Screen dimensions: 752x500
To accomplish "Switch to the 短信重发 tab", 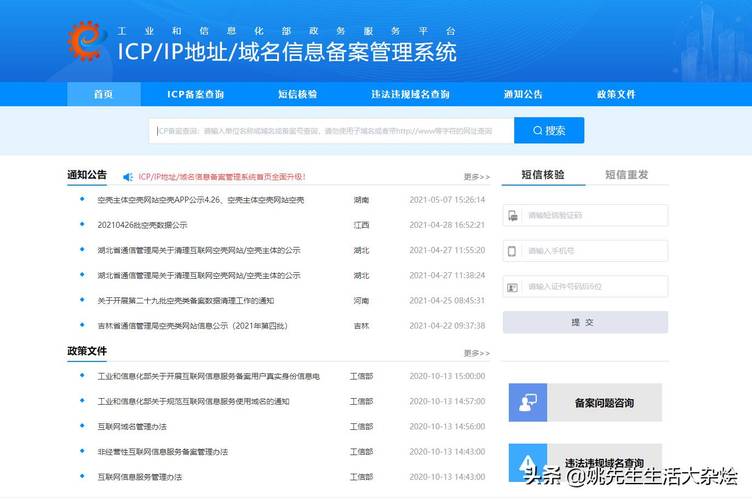I will [626, 175].
